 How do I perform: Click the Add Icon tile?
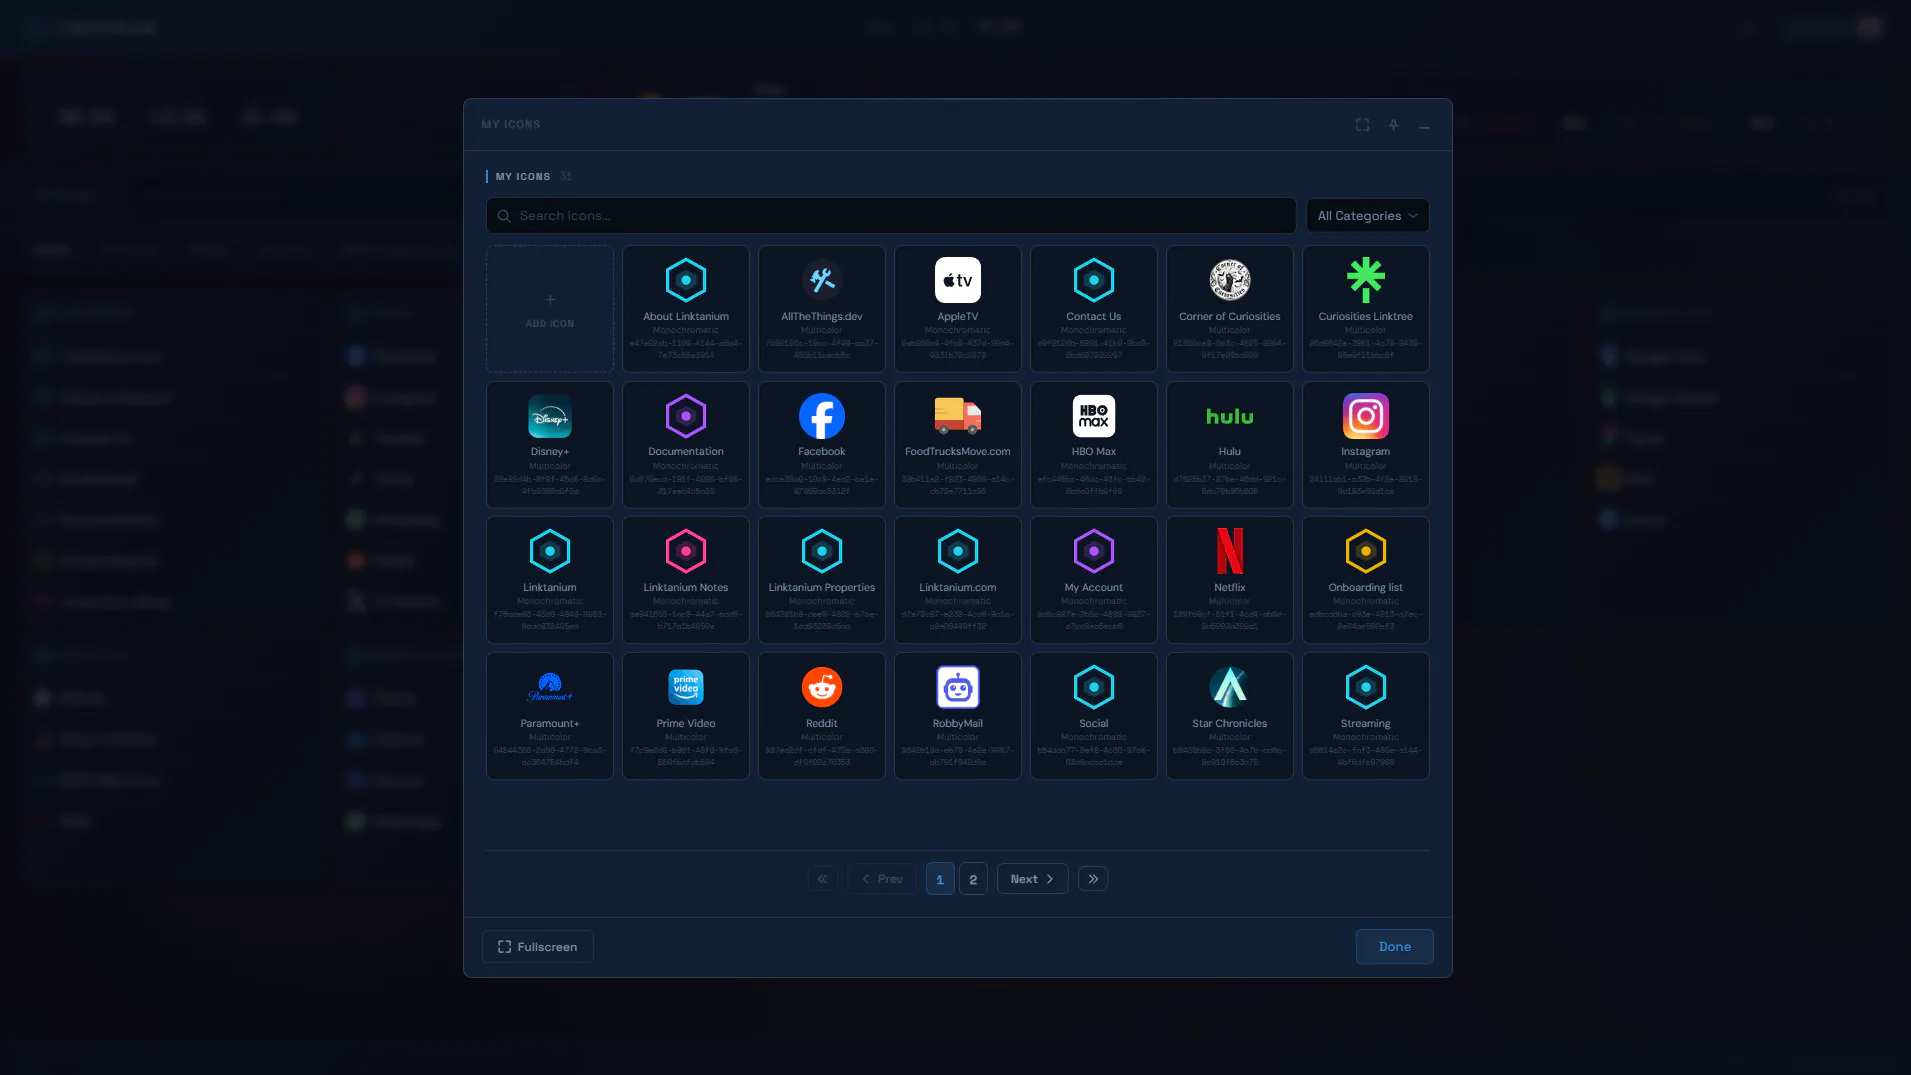click(550, 309)
